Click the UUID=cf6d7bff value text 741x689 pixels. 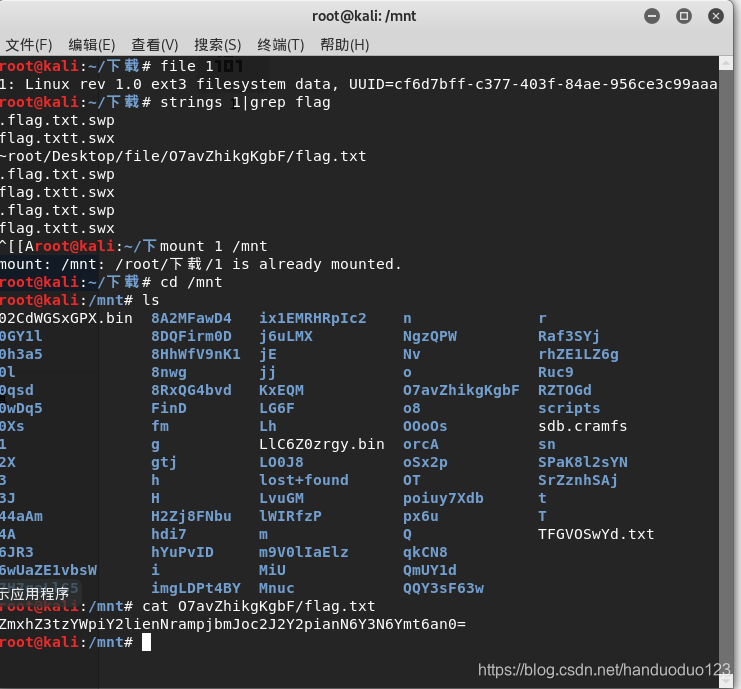click(533, 85)
